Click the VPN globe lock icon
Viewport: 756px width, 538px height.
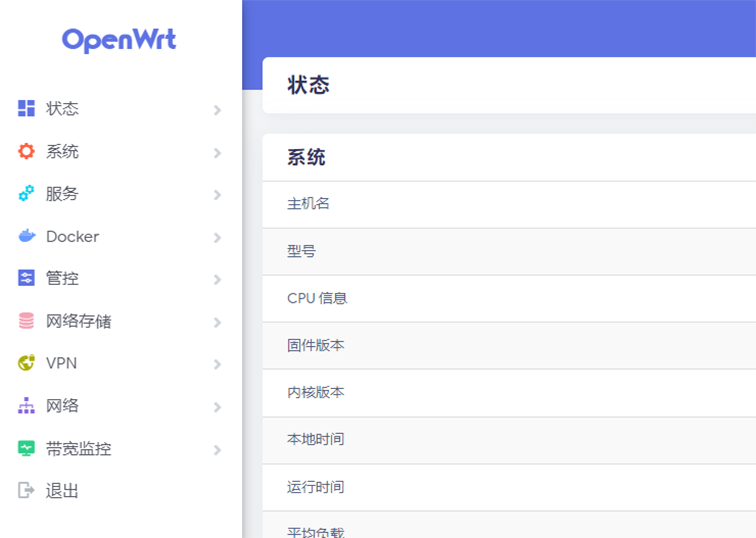coord(26,363)
